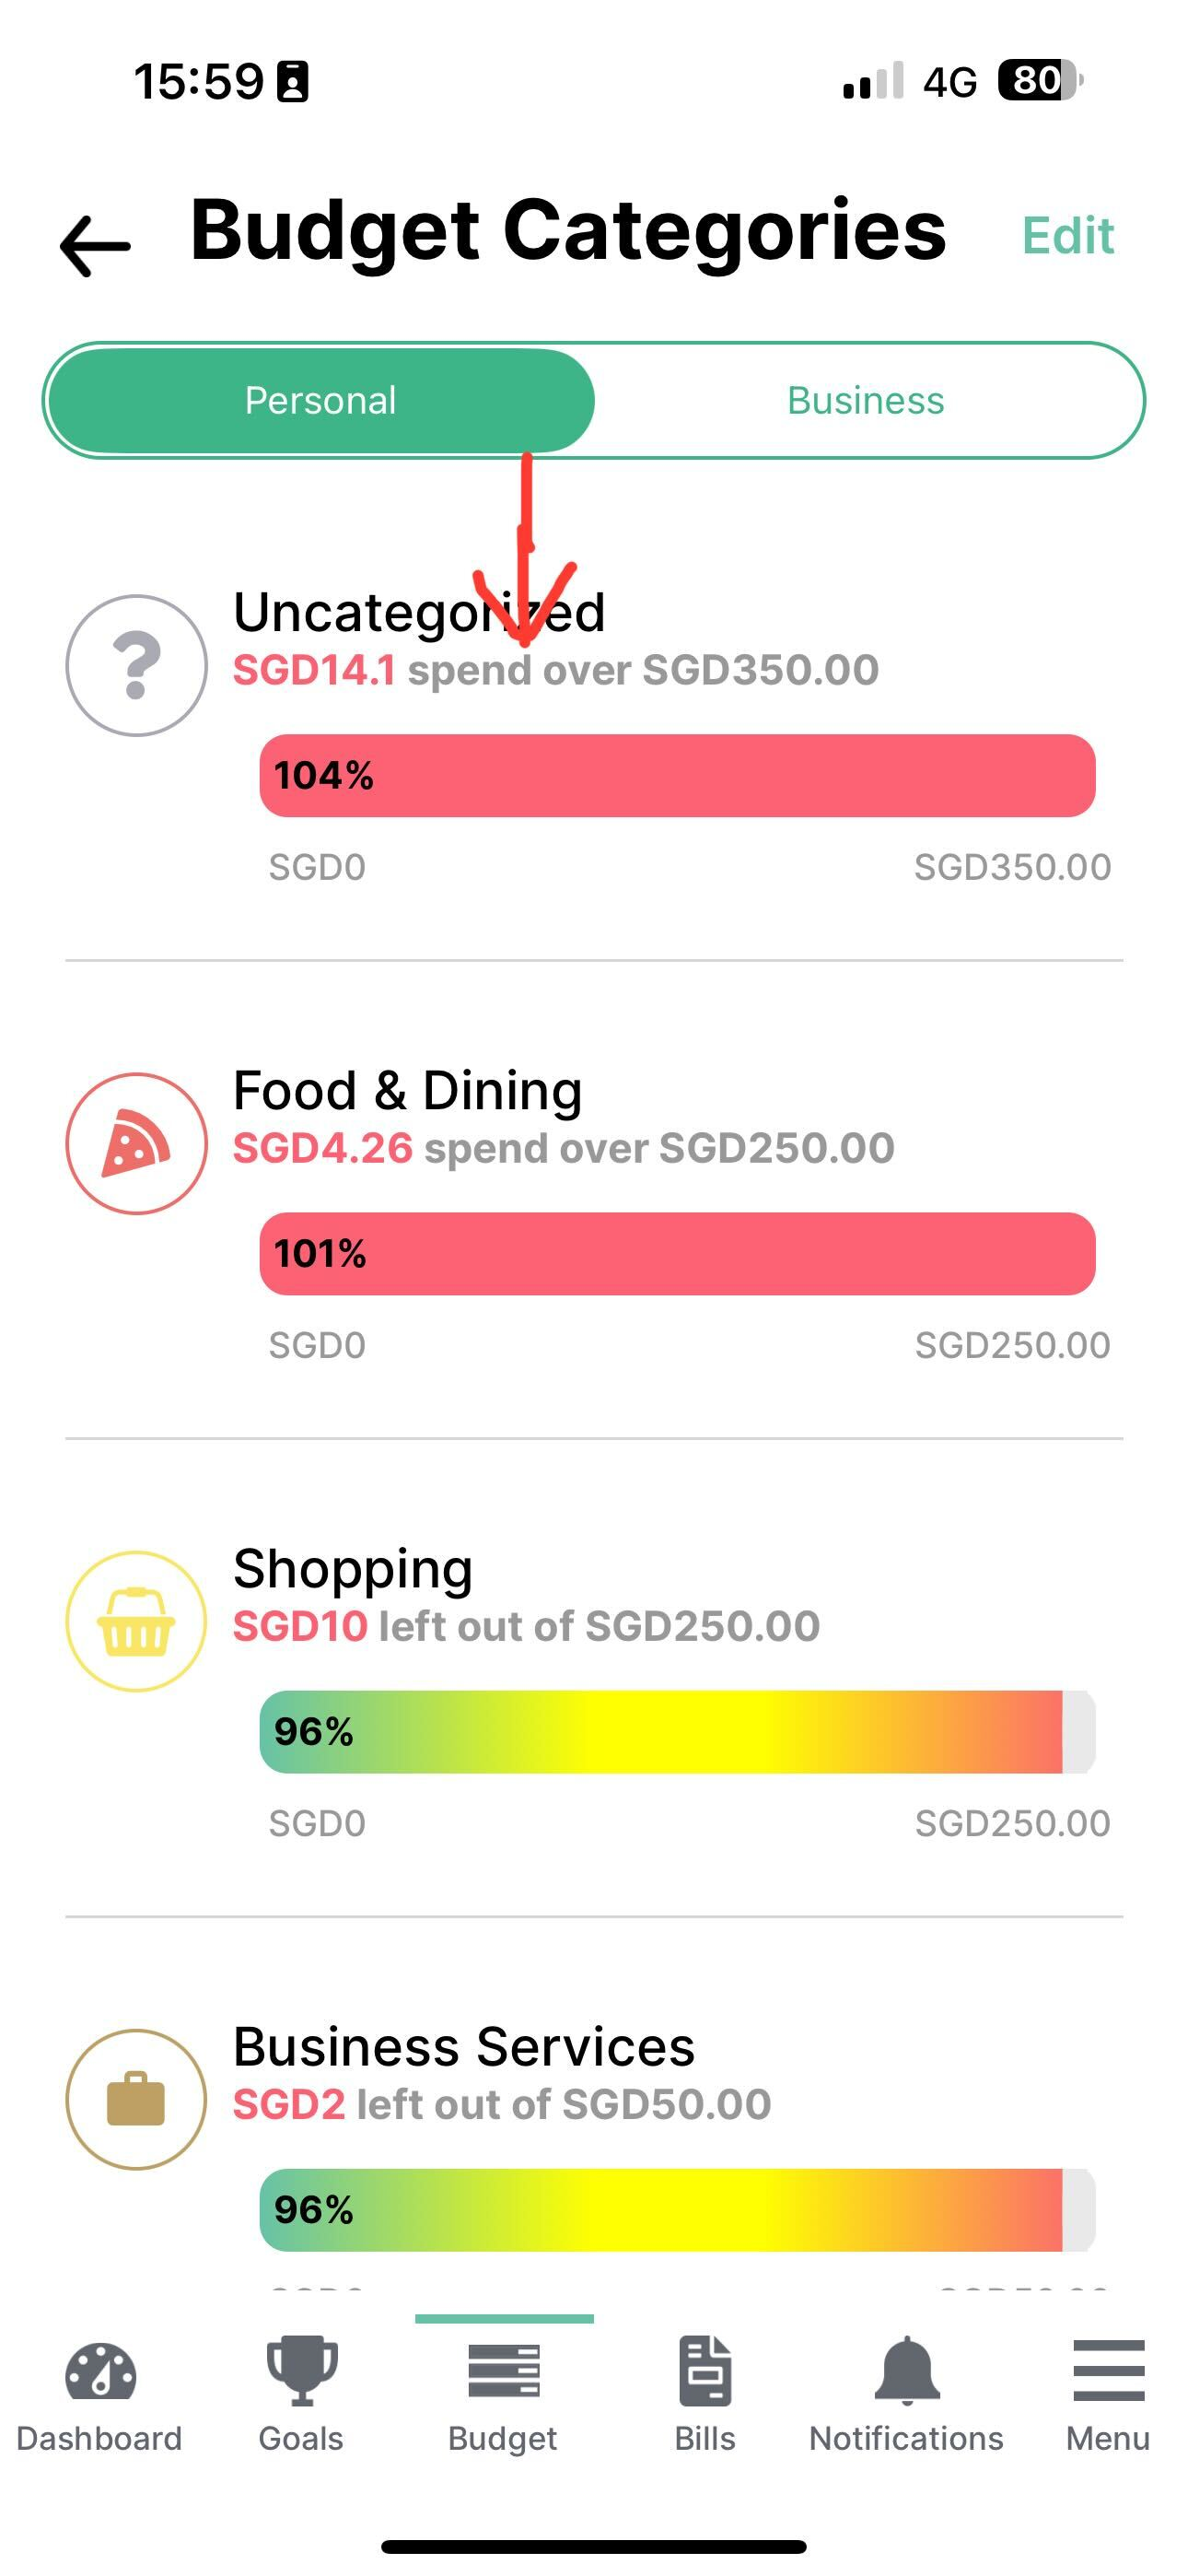Screen dimensions: 1188x2576
Task: Tap the Shopping 96% gradient progress bar
Action: [x=677, y=1732]
